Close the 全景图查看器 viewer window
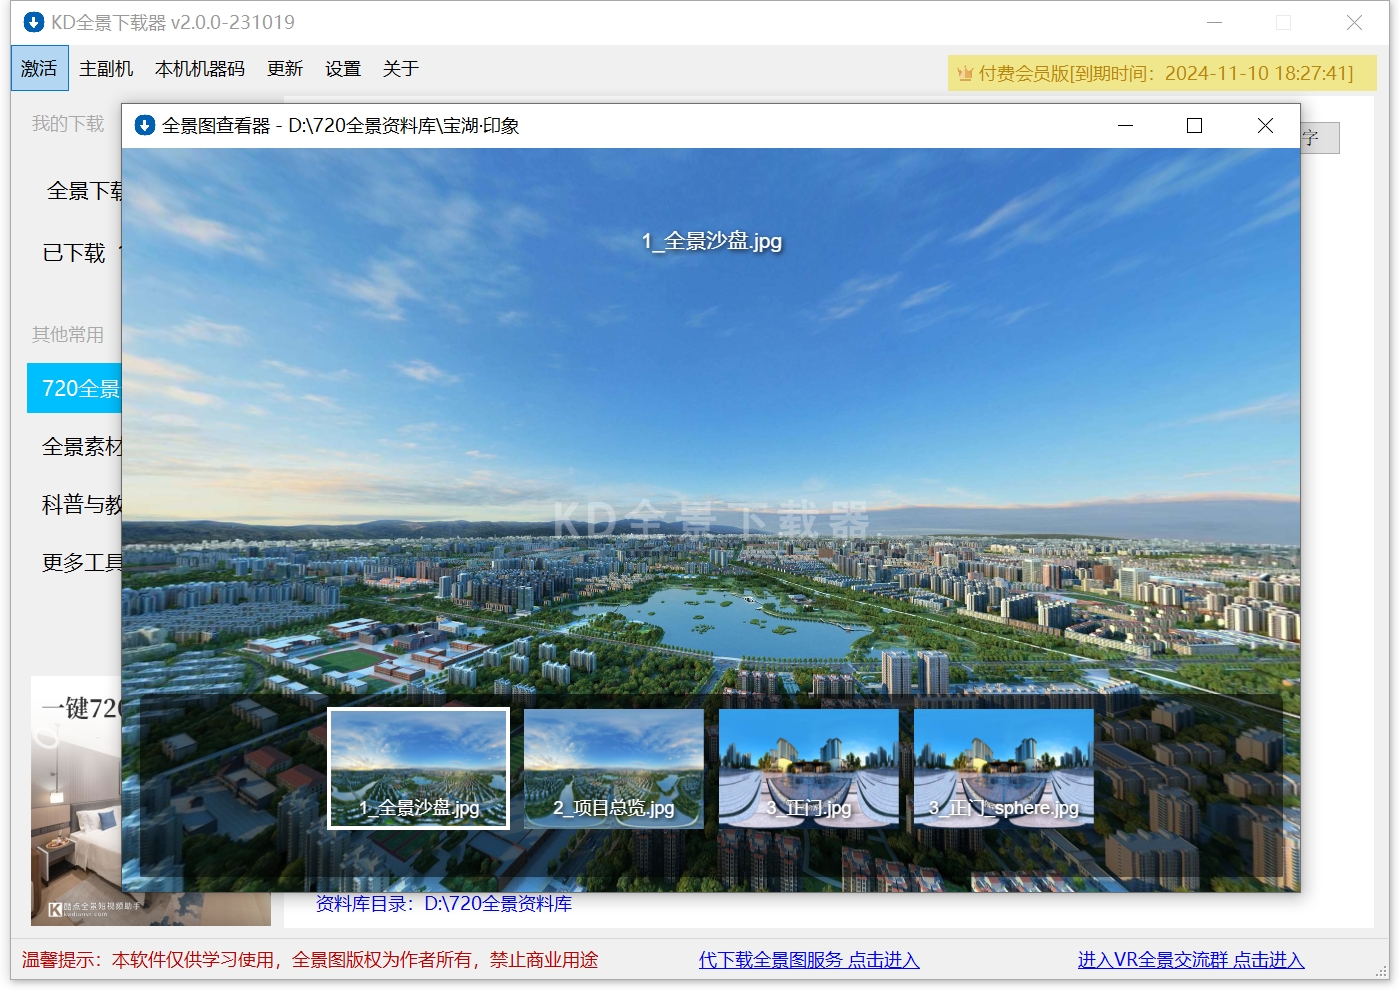Viewport: 1399px width, 990px height. point(1265,125)
